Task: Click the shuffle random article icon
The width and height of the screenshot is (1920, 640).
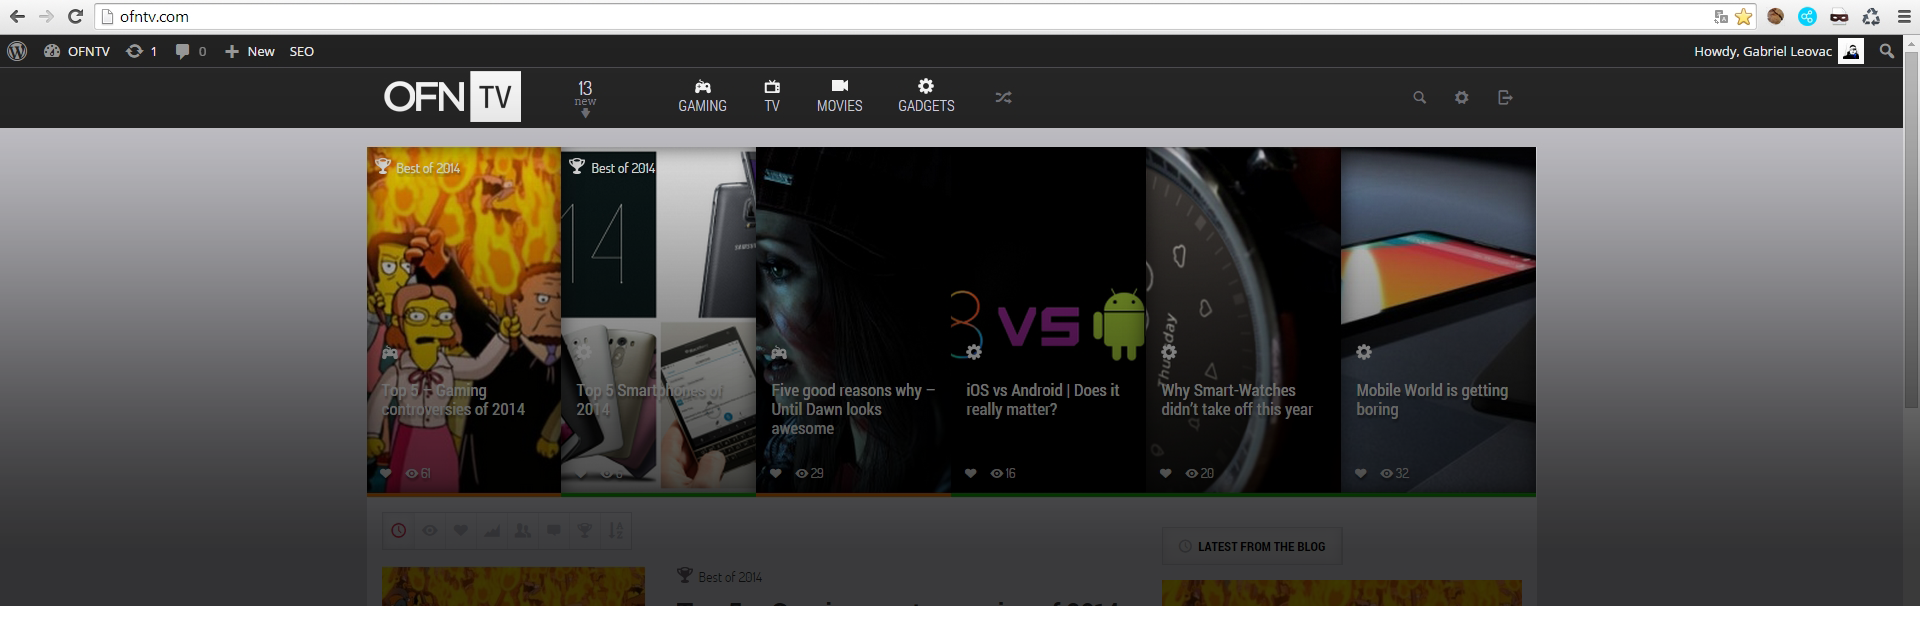Action: [1004, 98]
